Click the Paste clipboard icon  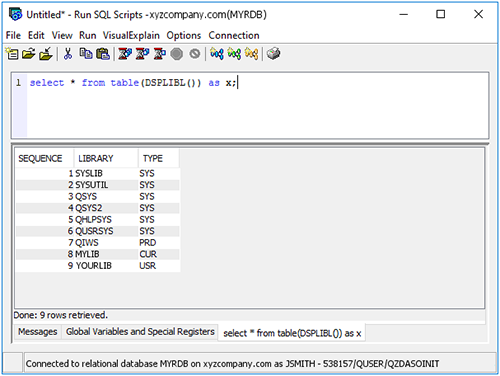[x=103, y=54]
